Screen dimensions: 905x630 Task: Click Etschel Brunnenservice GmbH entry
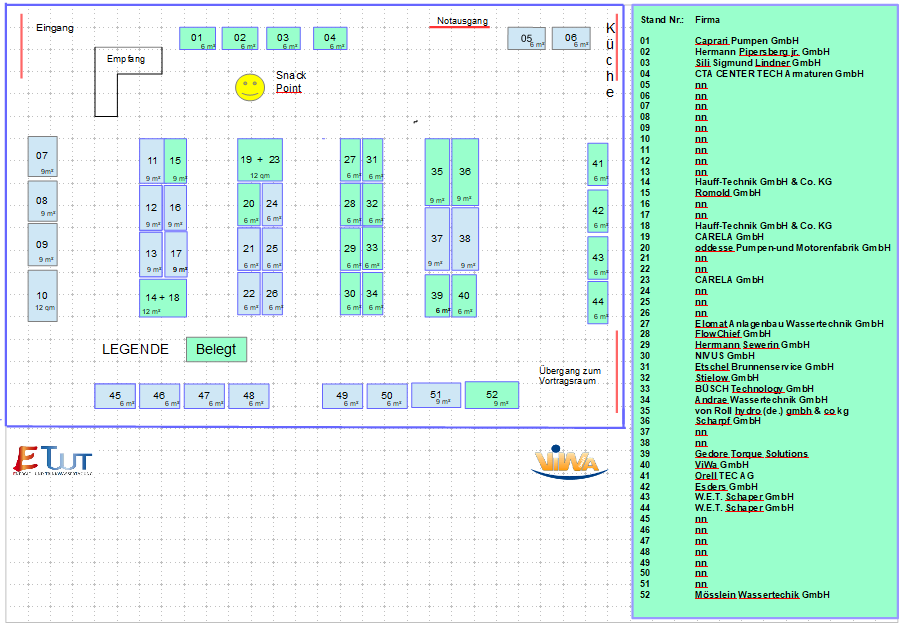(x=764, y=367)
